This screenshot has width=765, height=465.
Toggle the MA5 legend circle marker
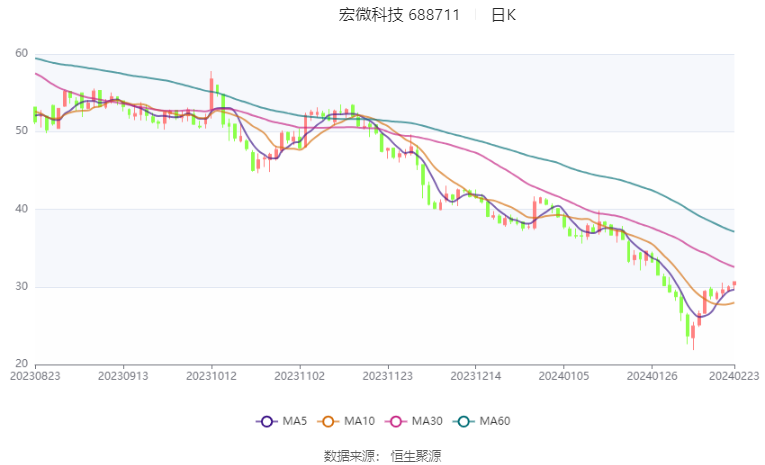coord(266,422)
